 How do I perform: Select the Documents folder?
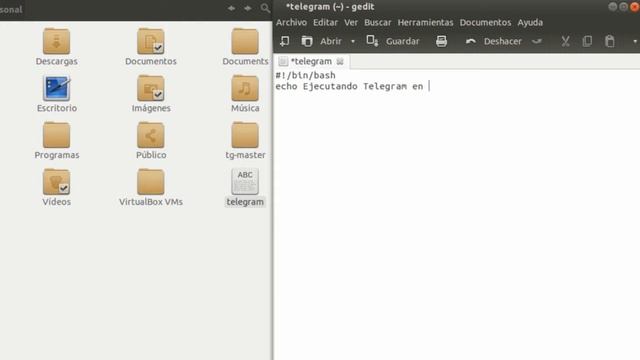tap(245, 47)
